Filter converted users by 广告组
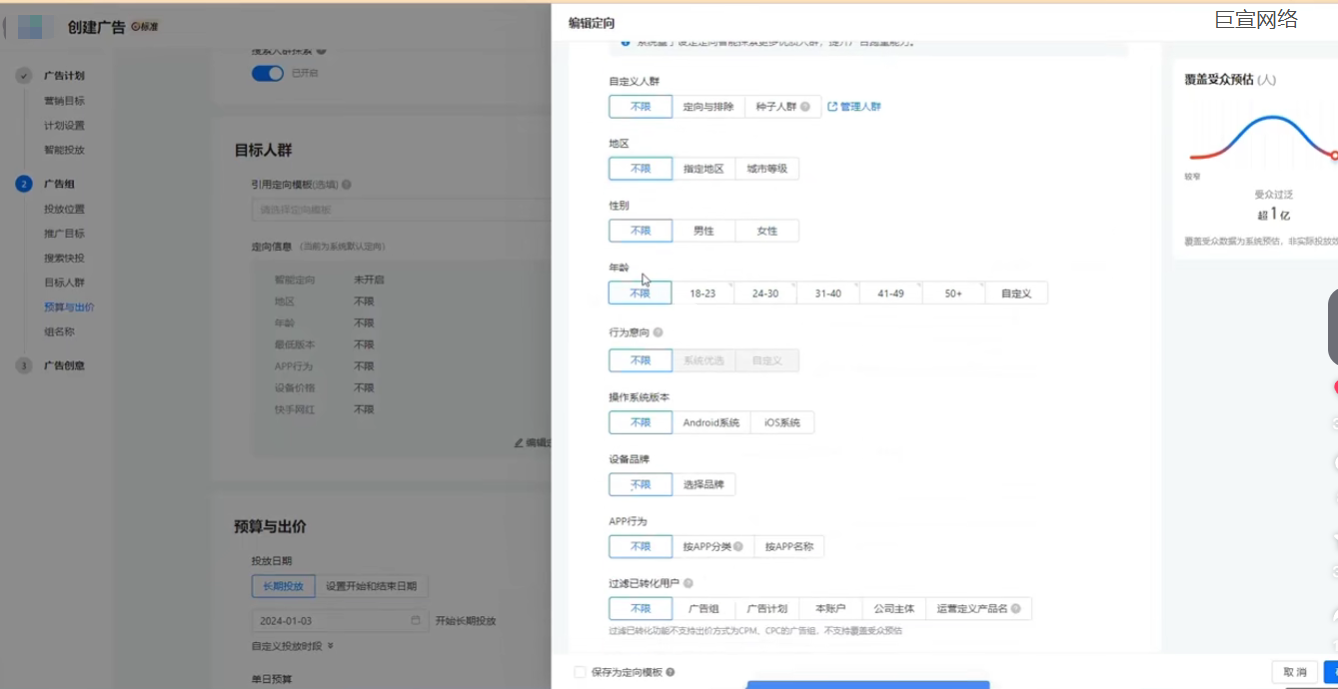Image resolution: width=1338 pixels, height=689 pixels. (x=703, y=609)
